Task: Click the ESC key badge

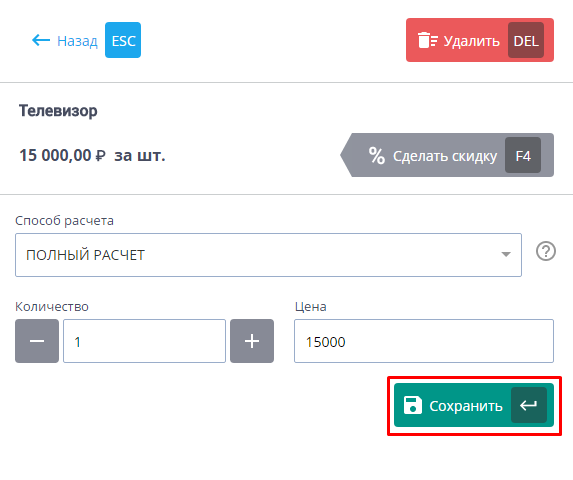Action: pyautogui.click(x=123, y=40)
